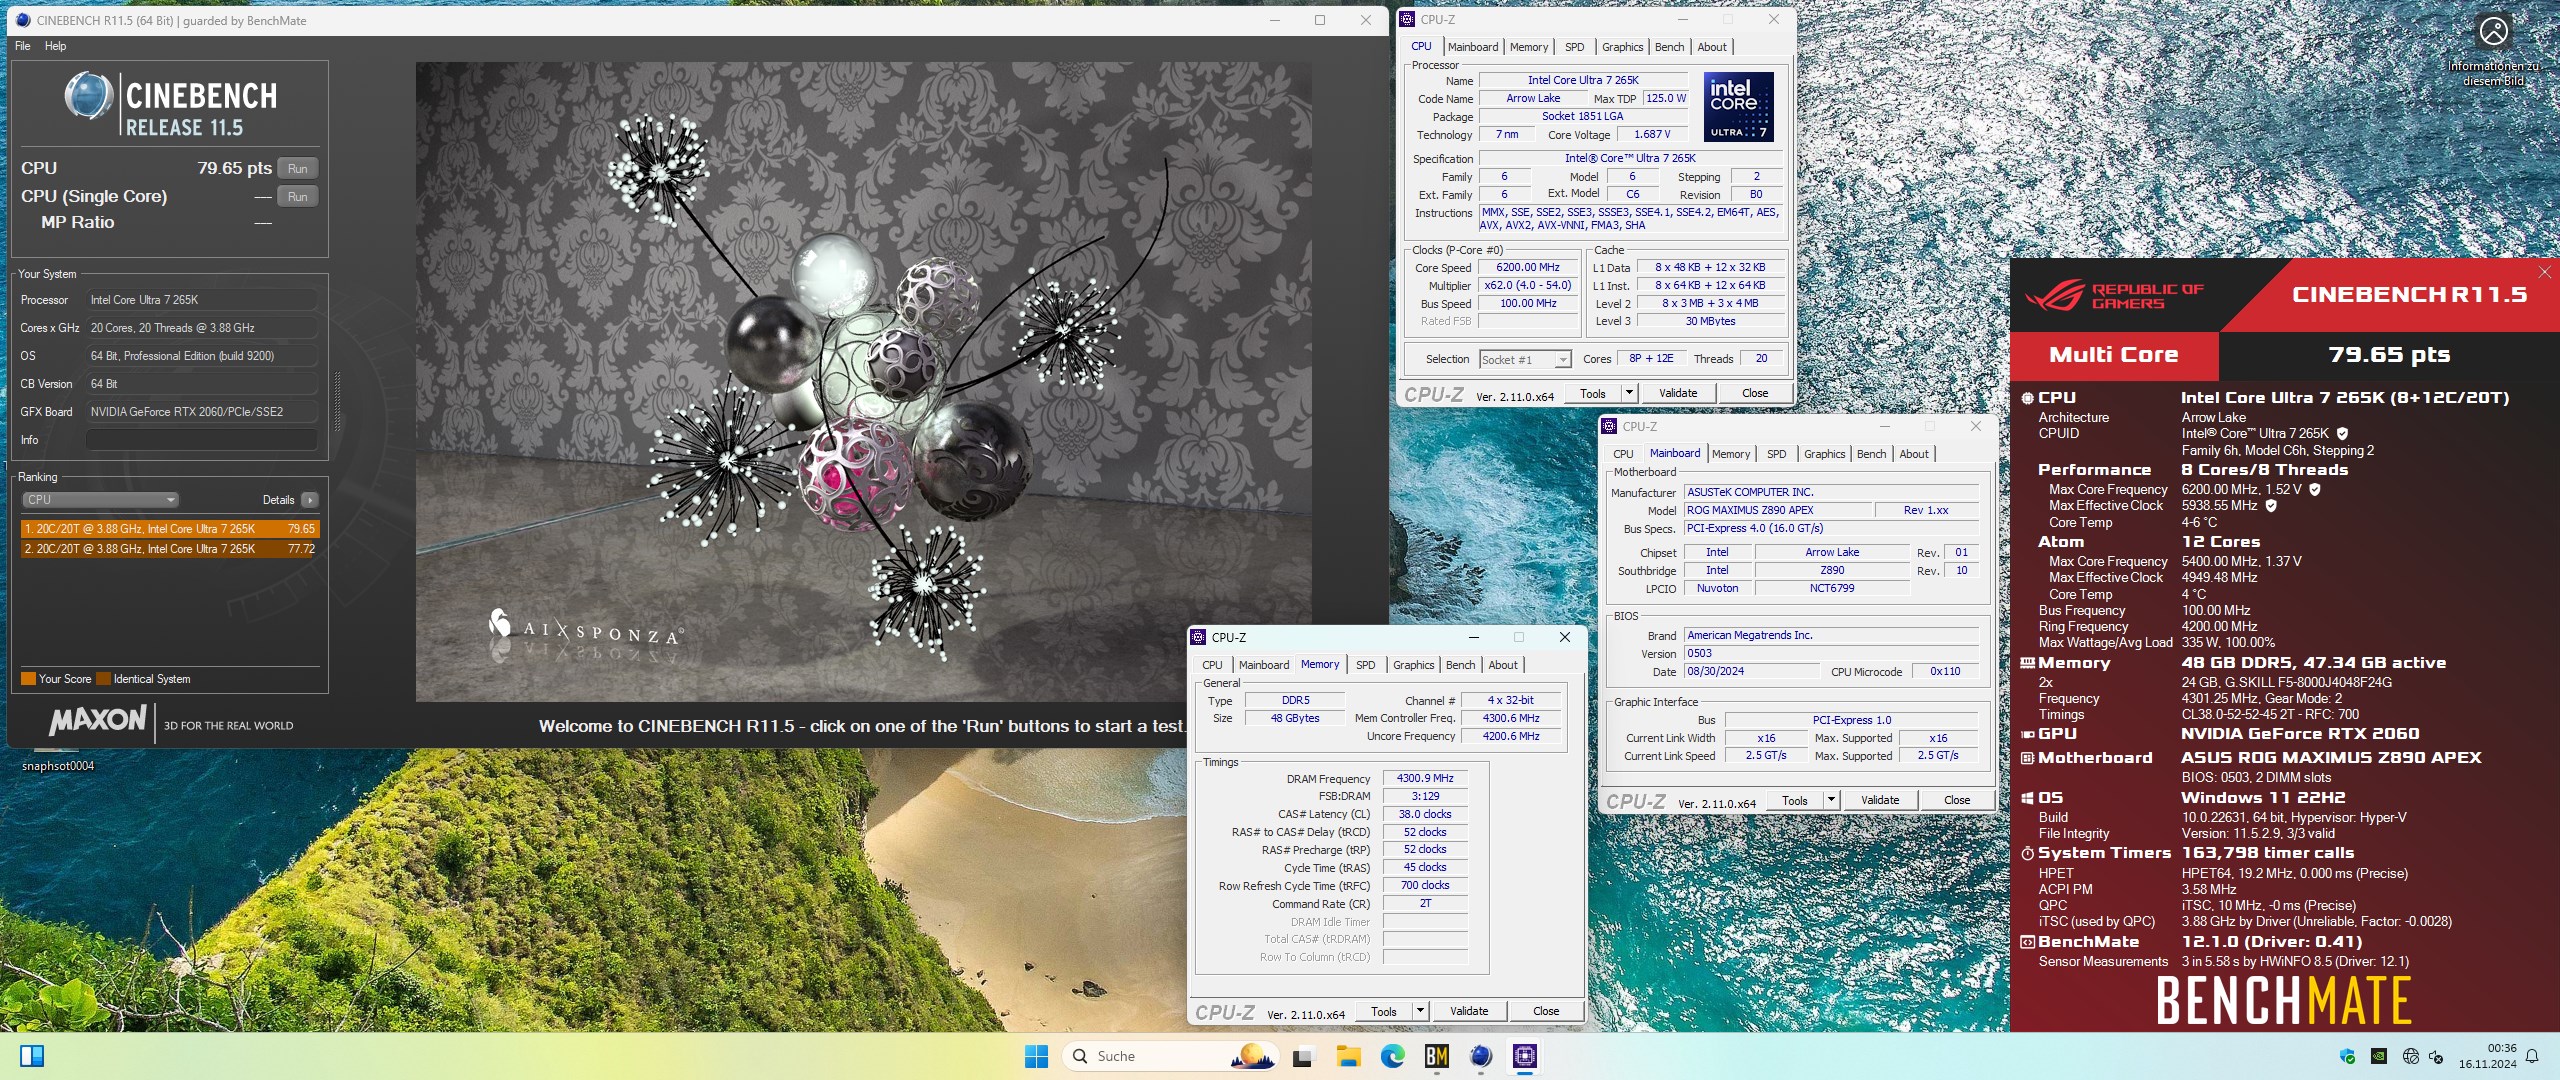Open muted speaker tray icon
This screenshot has width=2560, height=1080.
pos(2436,1056)
